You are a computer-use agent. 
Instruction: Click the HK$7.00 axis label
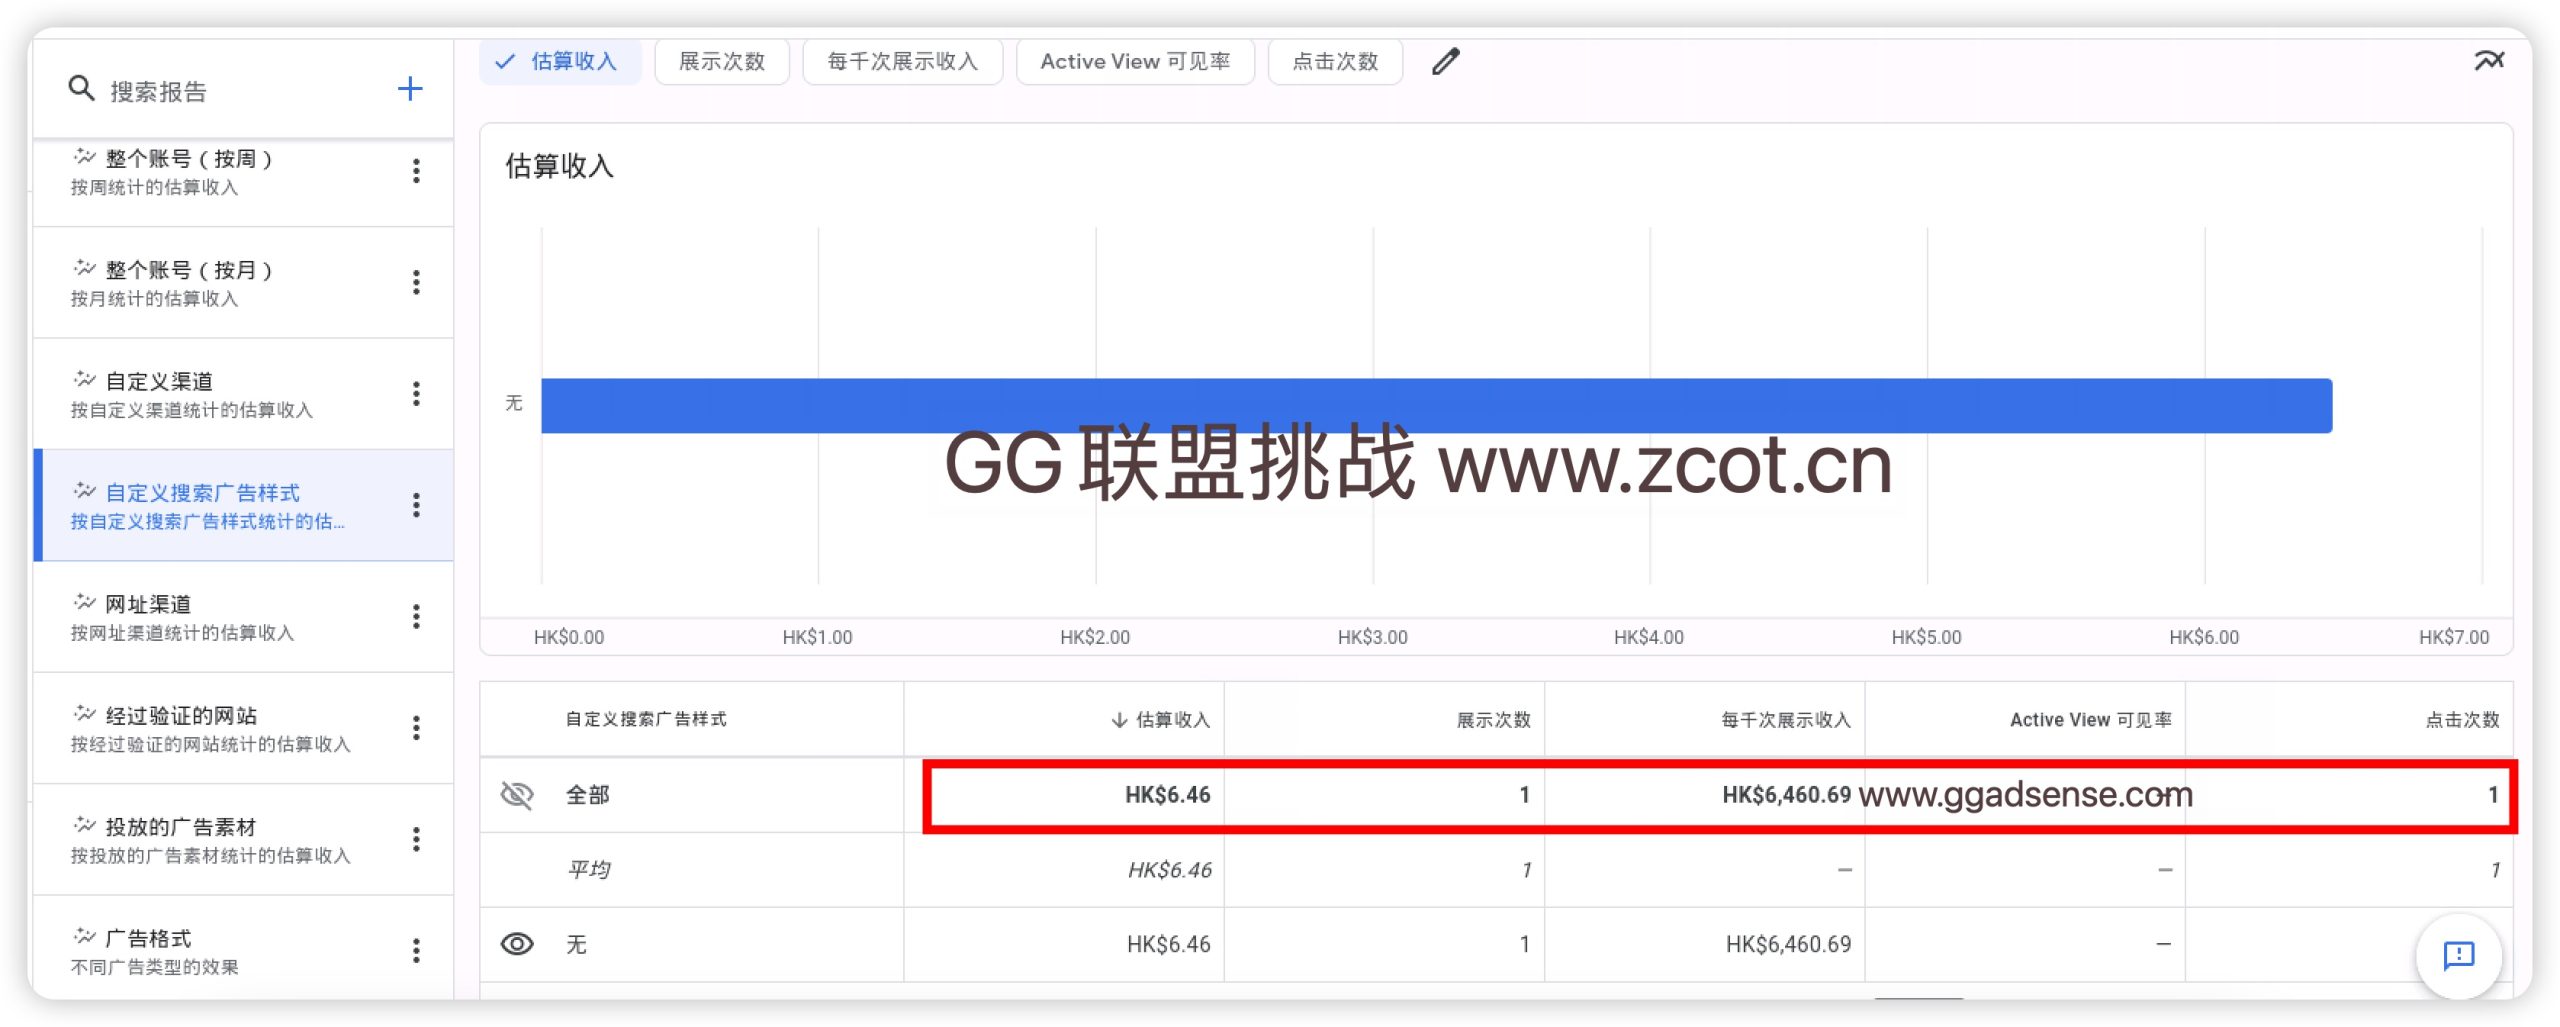[x=2454, y=638]
